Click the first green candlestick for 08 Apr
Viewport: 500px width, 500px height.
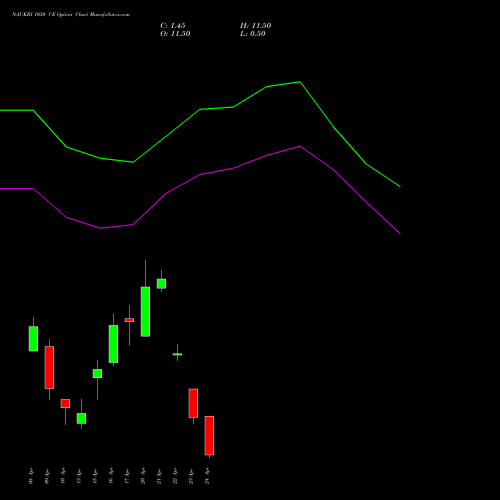coord(33,338)
